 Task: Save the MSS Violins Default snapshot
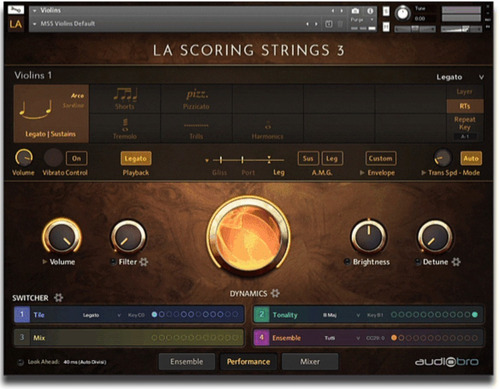click(x=329, y=24)
